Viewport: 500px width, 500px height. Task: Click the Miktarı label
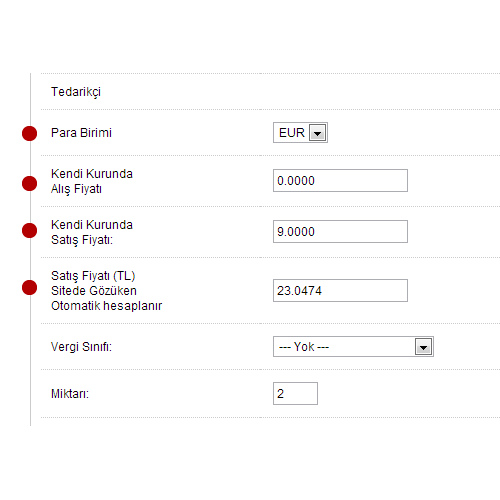[x=70, y=394]
